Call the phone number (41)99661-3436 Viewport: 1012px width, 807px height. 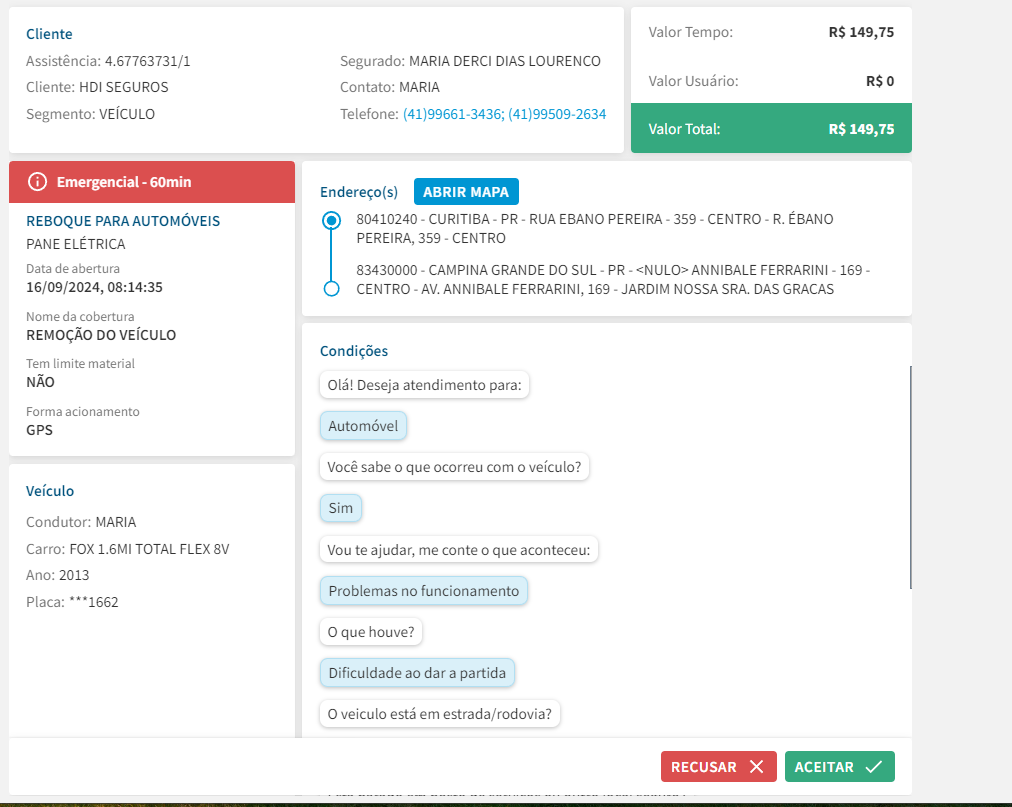tap(452, 114)
